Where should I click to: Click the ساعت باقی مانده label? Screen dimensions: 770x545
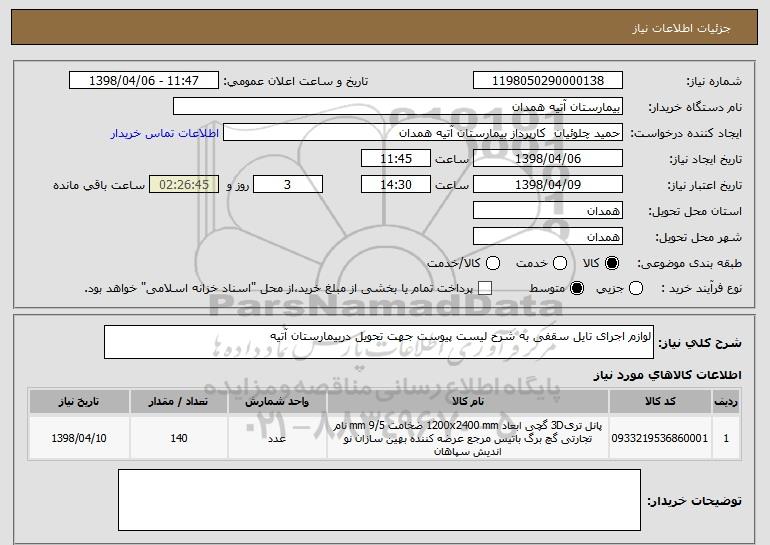pyautogui.click(x=99, y=185)
